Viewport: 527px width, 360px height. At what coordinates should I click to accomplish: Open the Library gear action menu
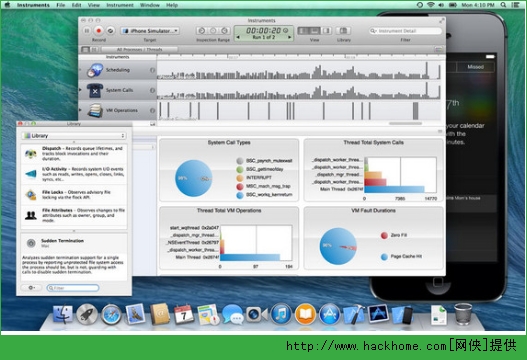(31, 288)
